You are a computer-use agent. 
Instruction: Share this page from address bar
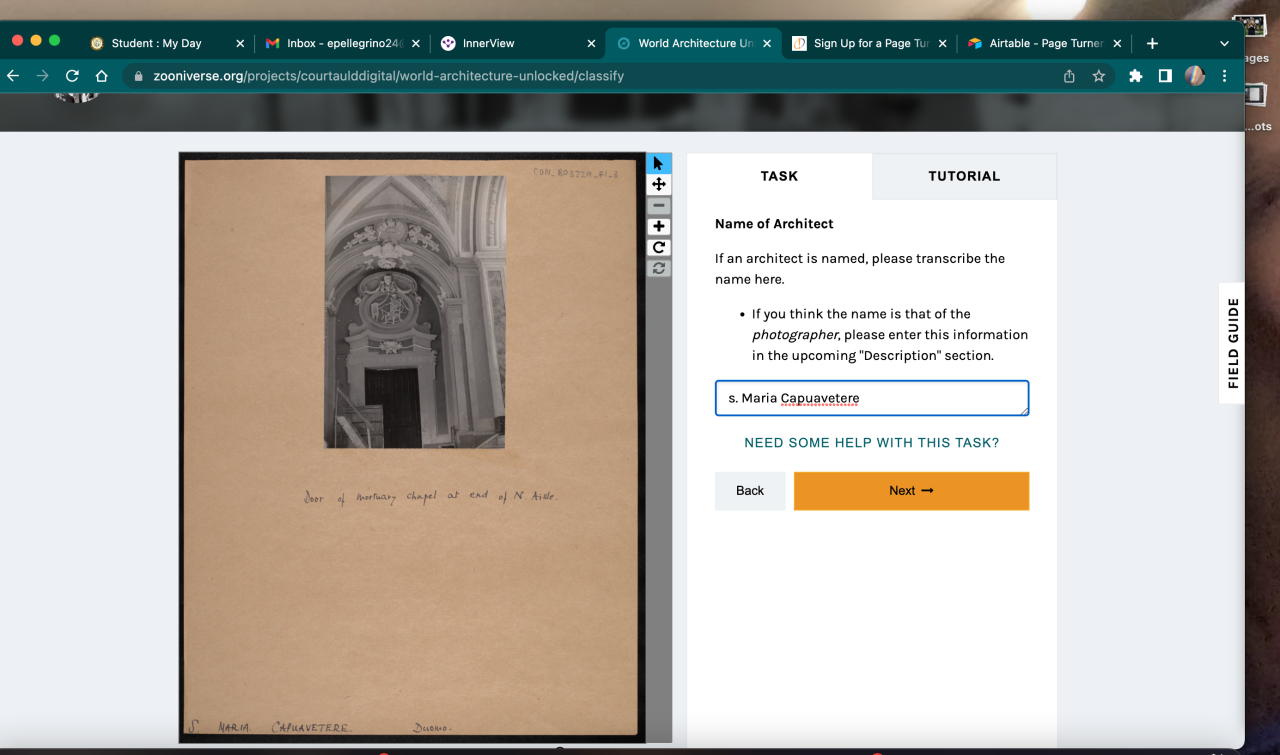1069,76
